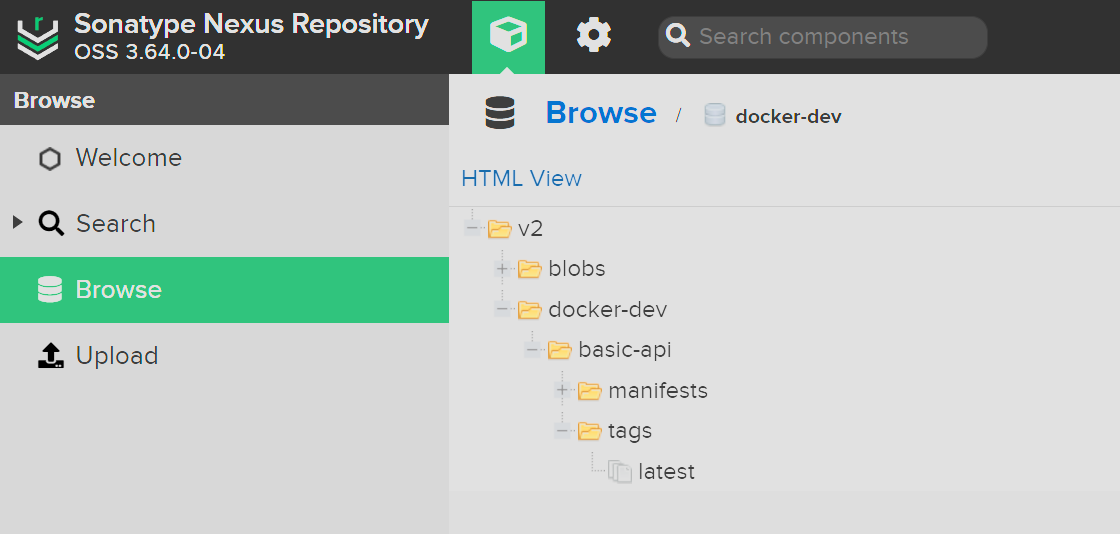Click the Browse database icon in sidebar
Viewport: 1120px width, 534px height.
[50, 290]
